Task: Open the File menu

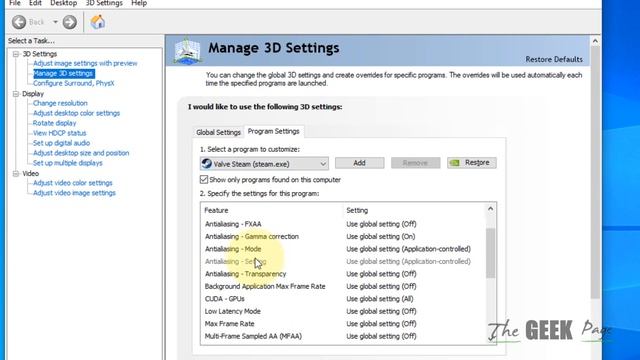Action: tap(15, 3)
